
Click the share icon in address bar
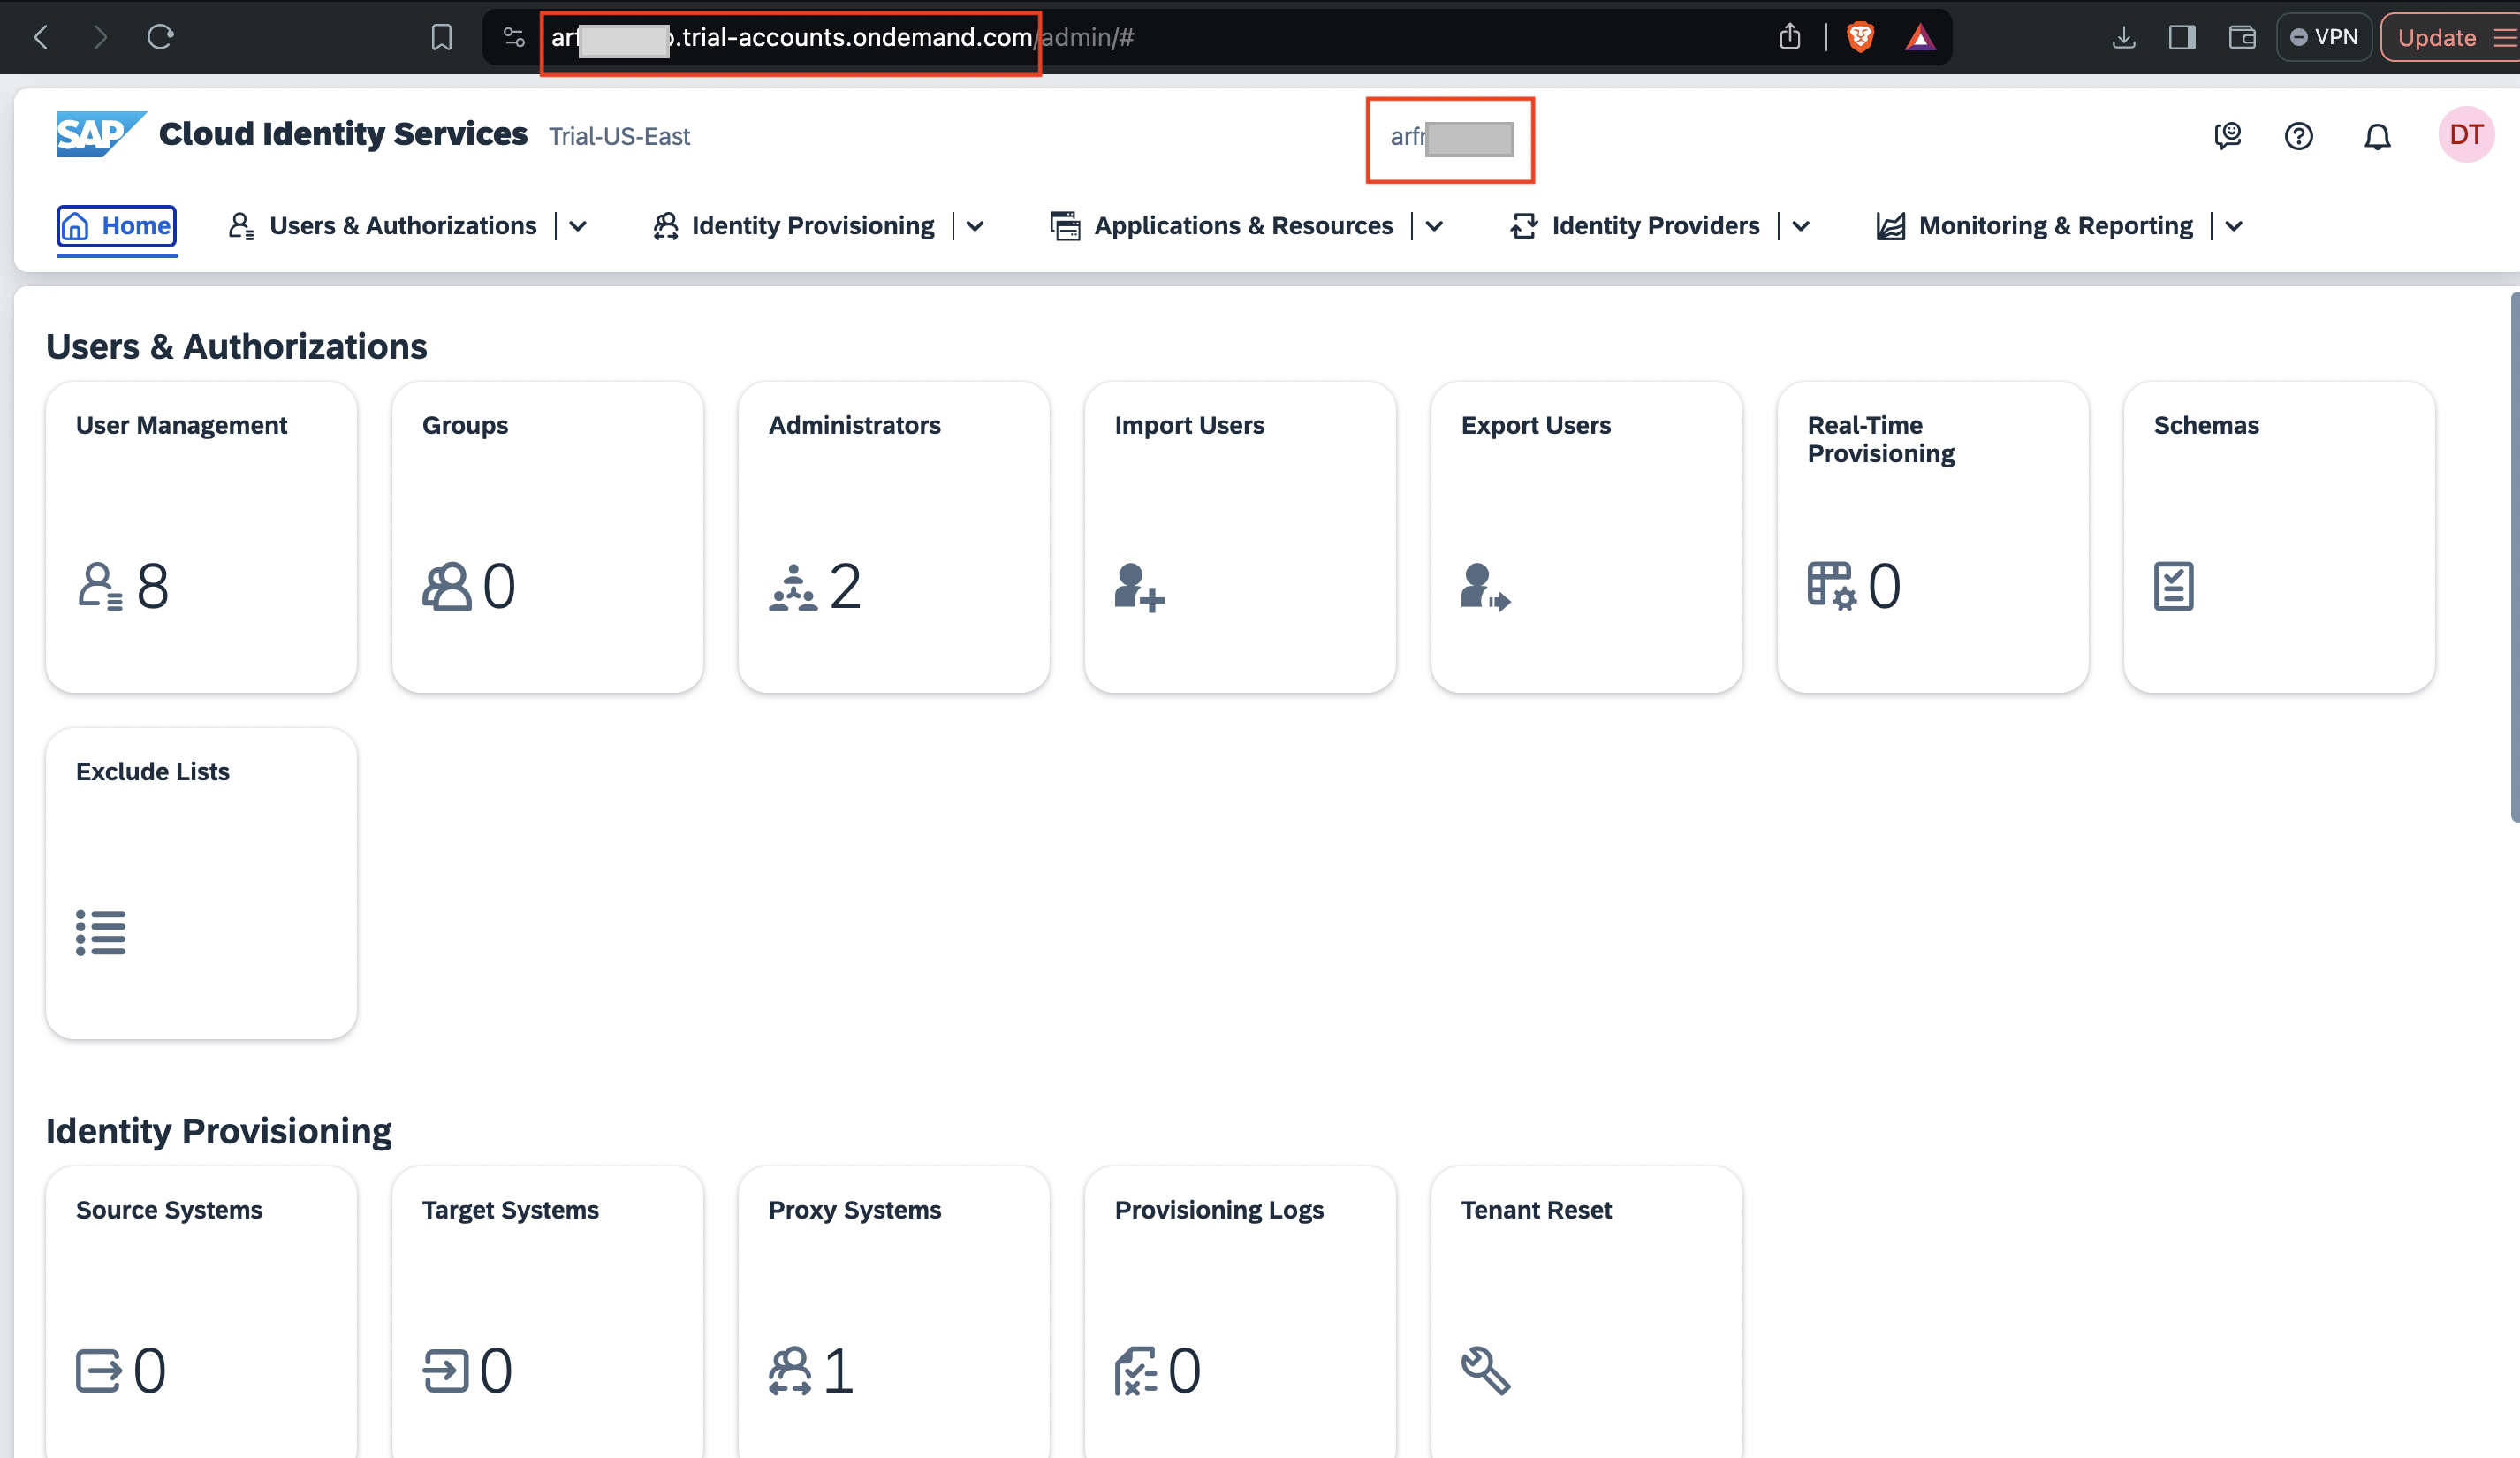point(1790,38)
